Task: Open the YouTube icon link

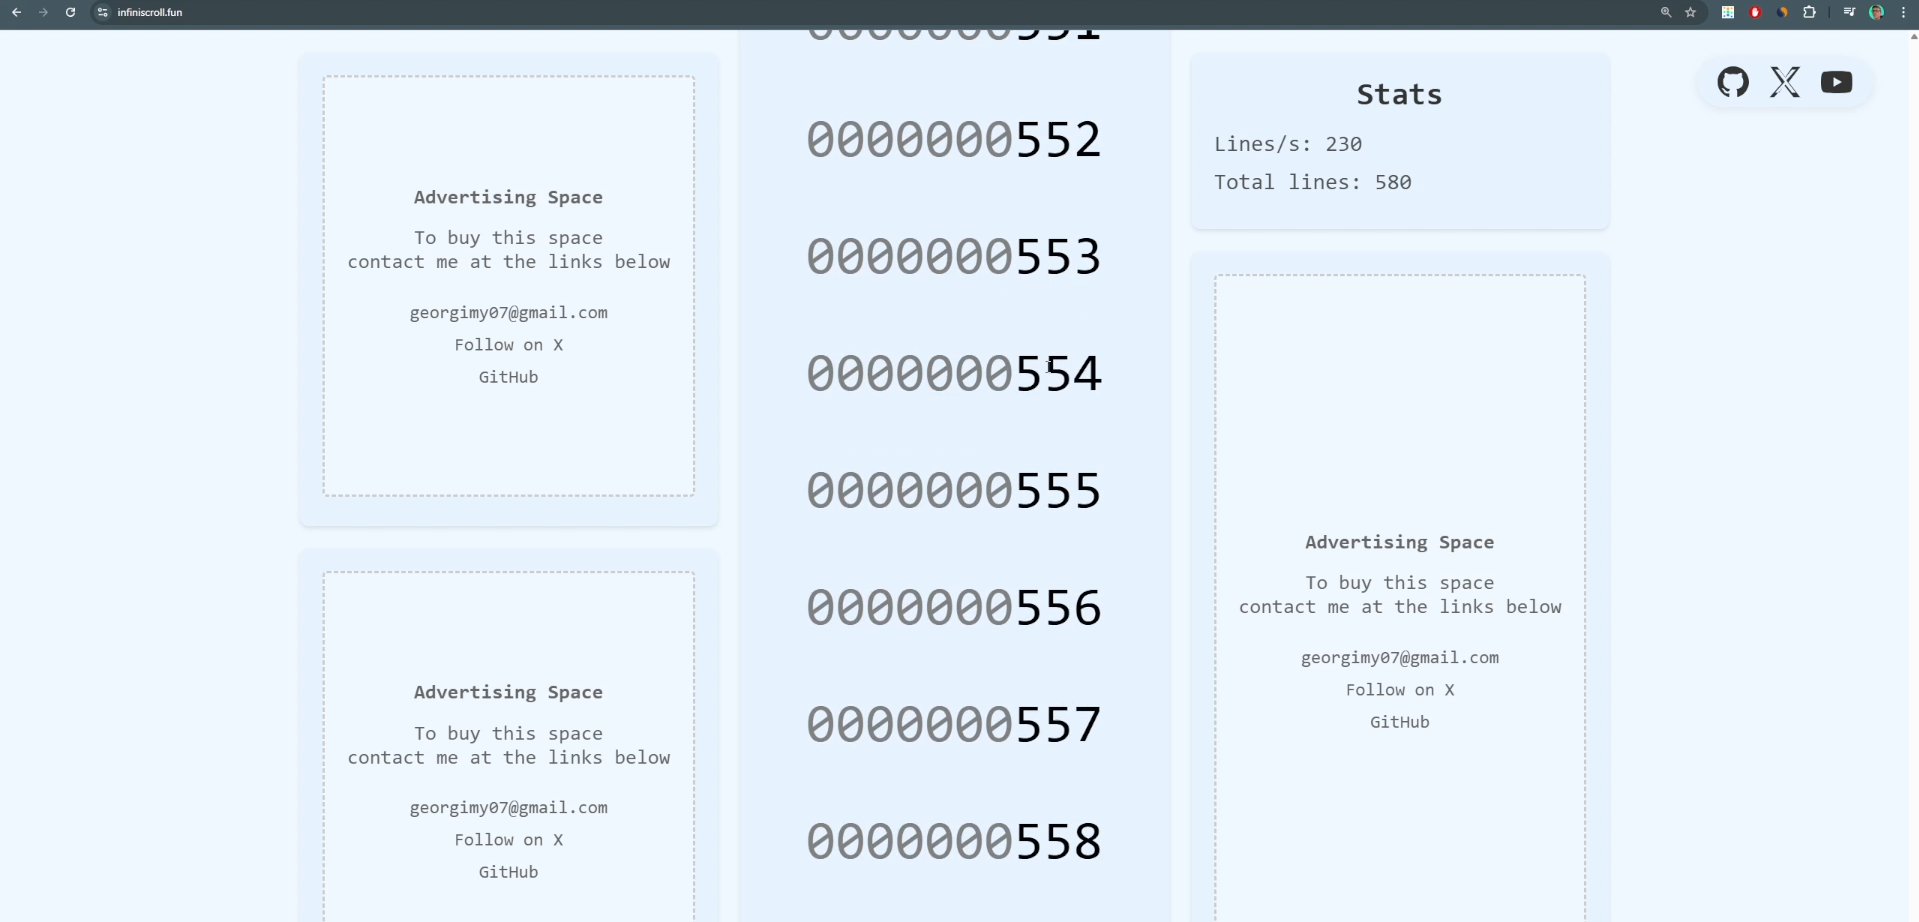Action: tap(1836, 82)
